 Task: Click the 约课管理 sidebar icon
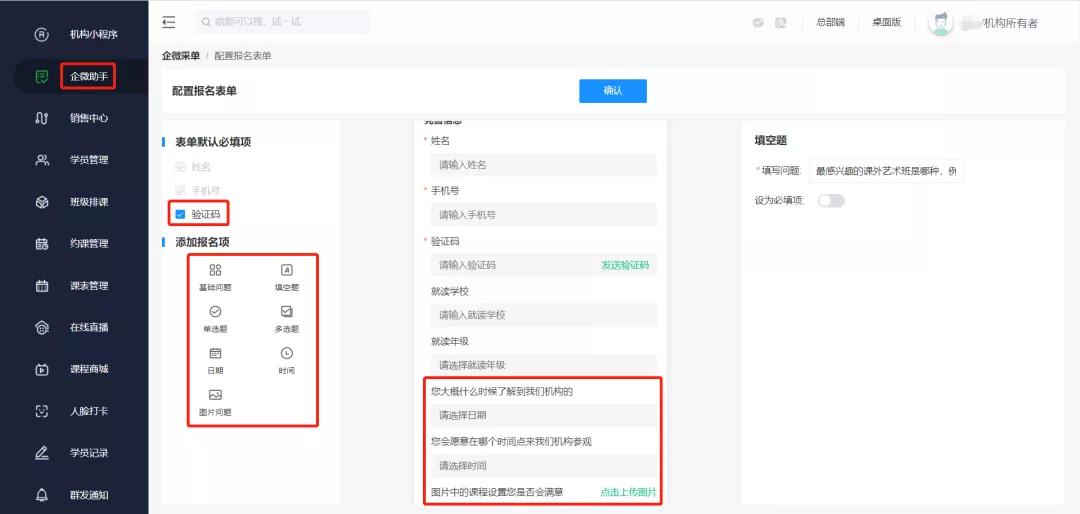41,244
